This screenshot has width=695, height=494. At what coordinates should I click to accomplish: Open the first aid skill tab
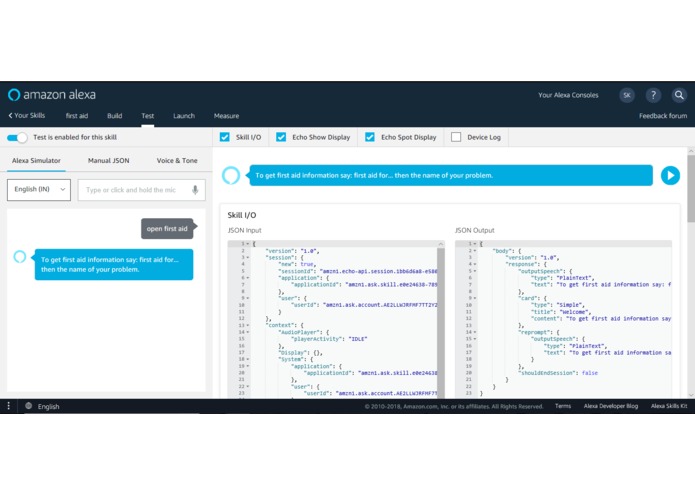pos(77,116)
